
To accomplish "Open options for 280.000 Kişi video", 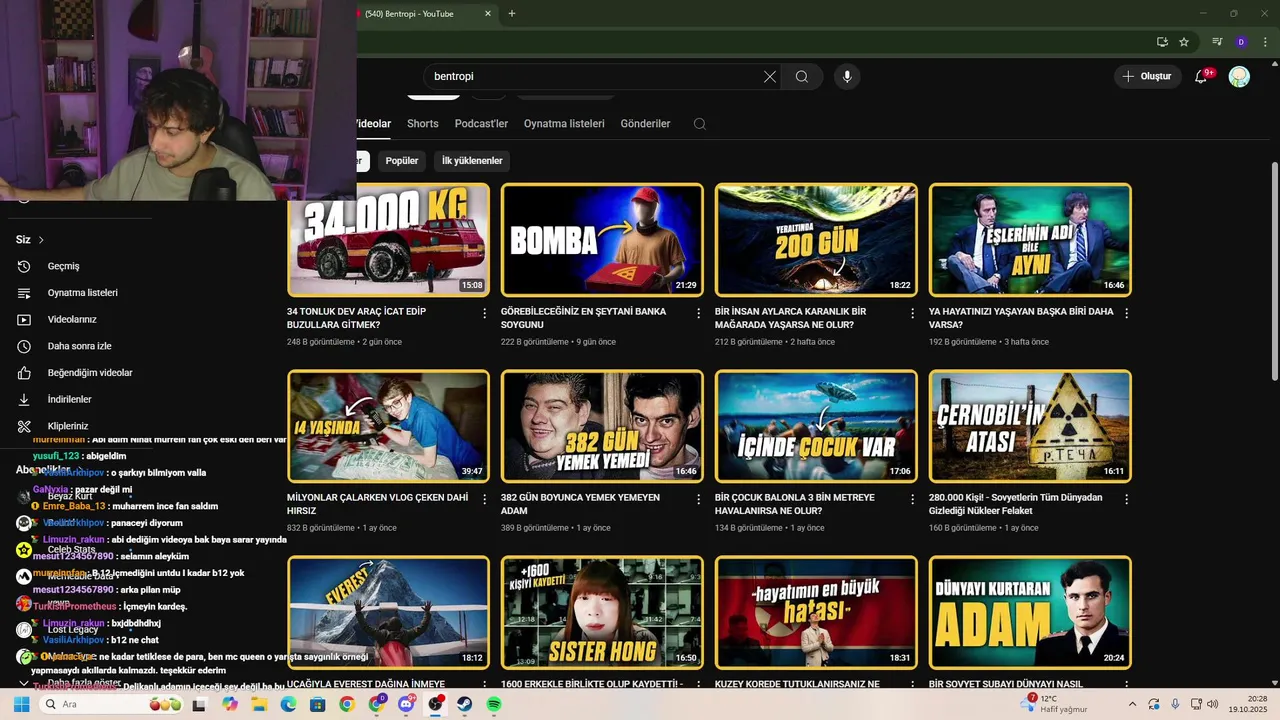I will [x=1127, y=499].
